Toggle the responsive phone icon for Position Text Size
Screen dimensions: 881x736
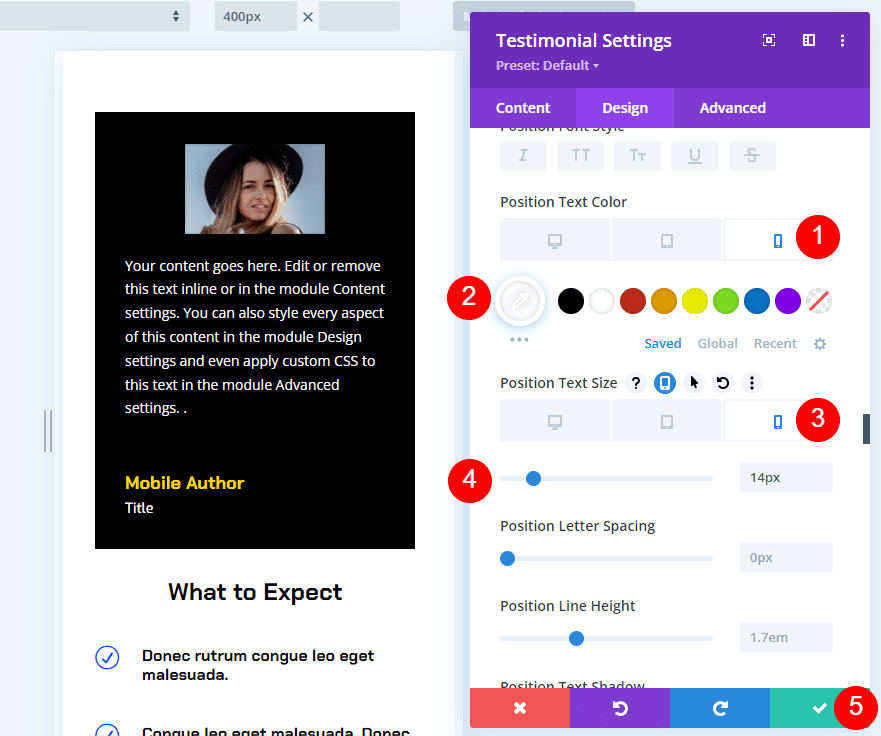665,382
